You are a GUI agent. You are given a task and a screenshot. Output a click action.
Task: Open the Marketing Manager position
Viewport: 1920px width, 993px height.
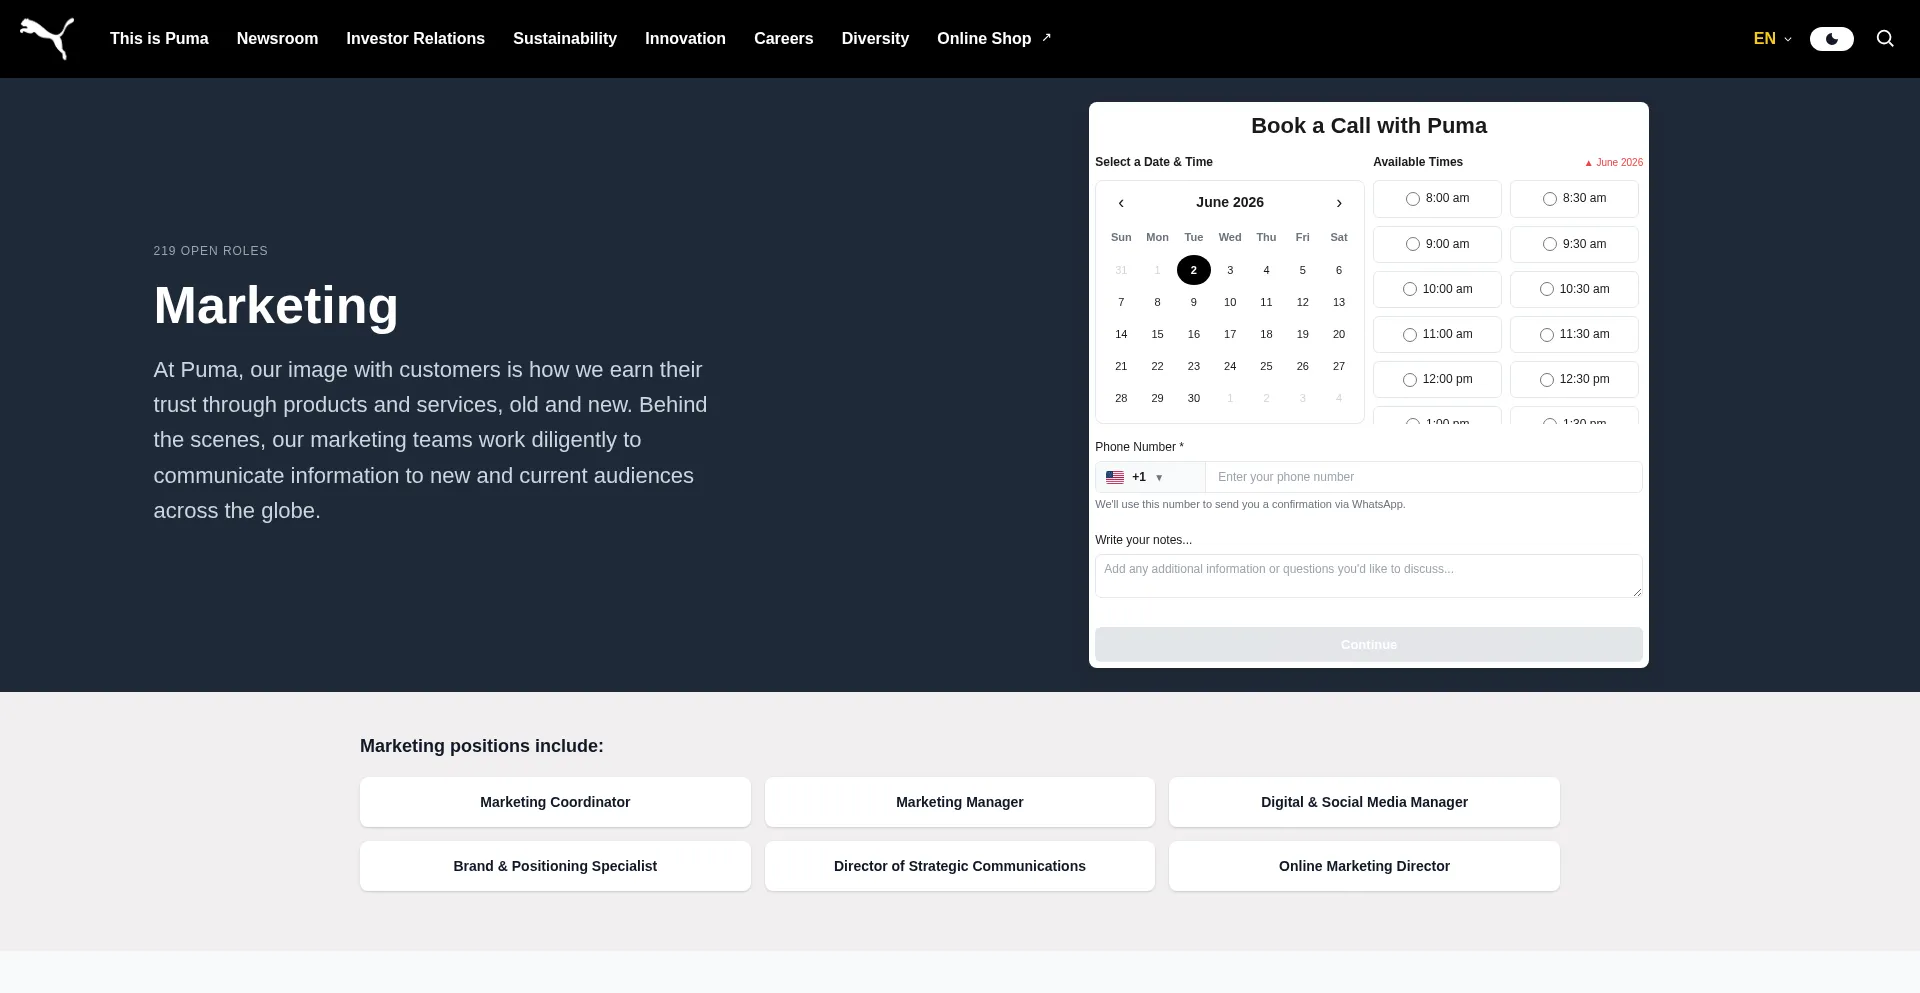point(960,802)
